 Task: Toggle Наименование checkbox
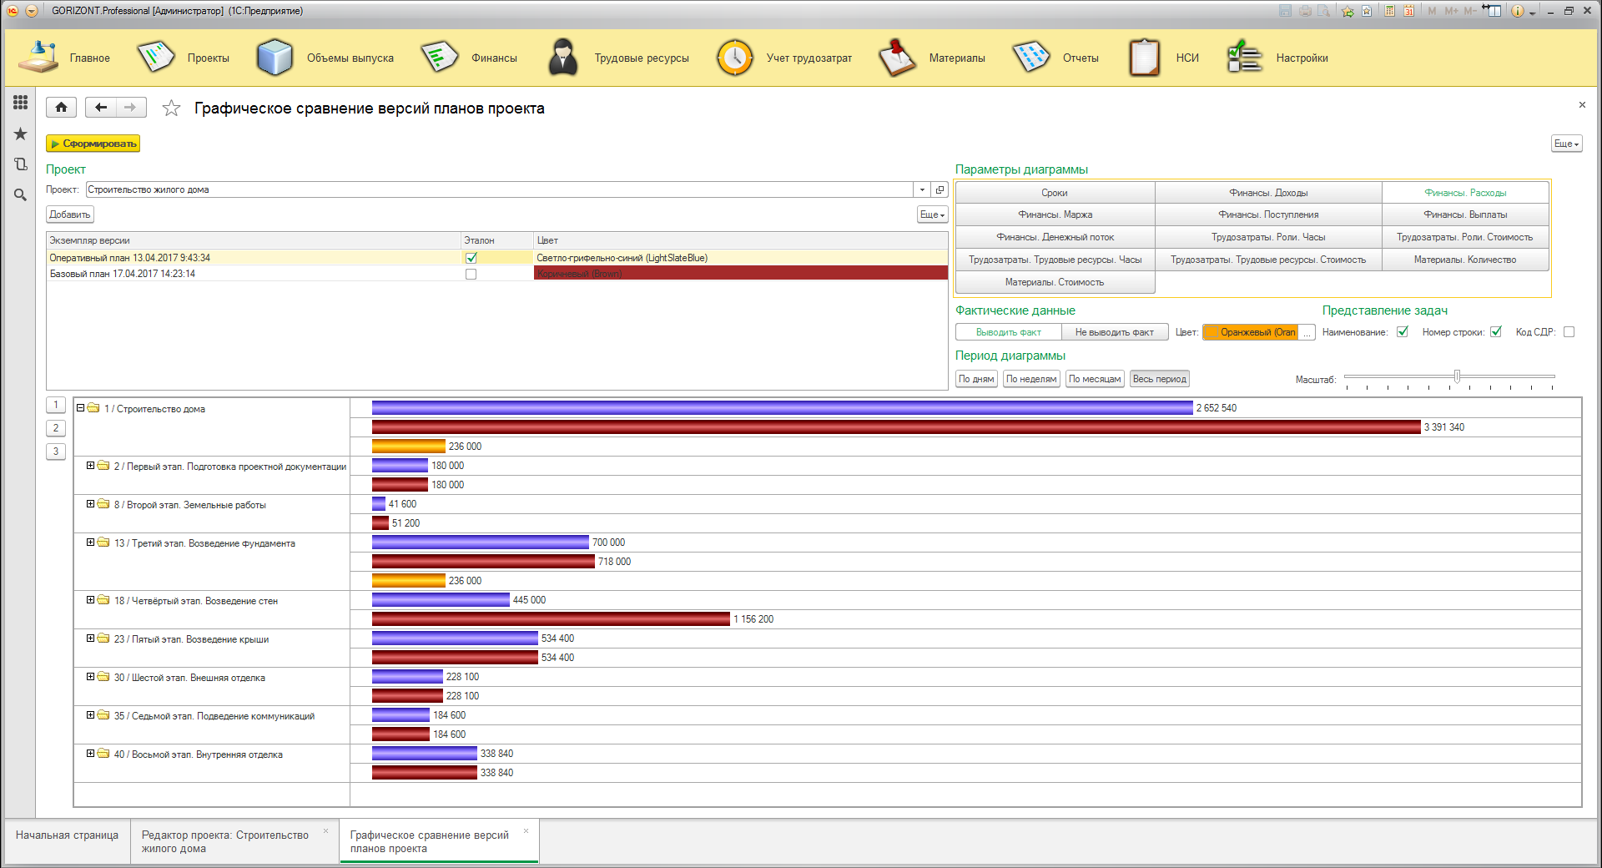coord(1402,332)
